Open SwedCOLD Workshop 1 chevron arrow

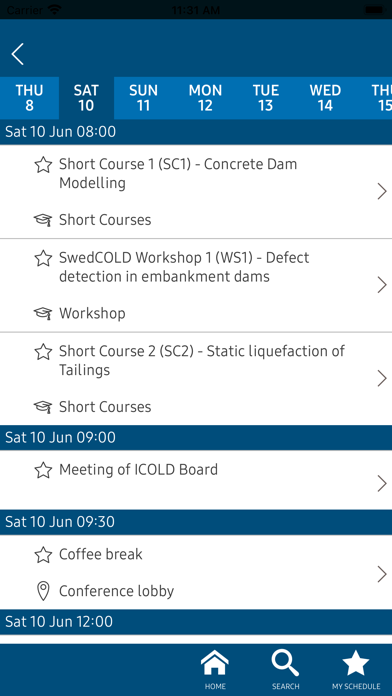click(382, 285)
